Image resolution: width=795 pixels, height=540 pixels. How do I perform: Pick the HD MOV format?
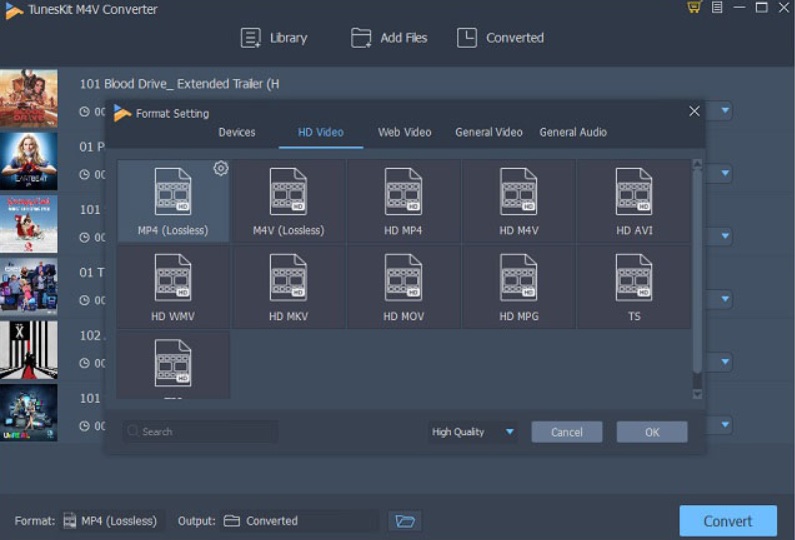pyautogui.click(x=403, y=287)
